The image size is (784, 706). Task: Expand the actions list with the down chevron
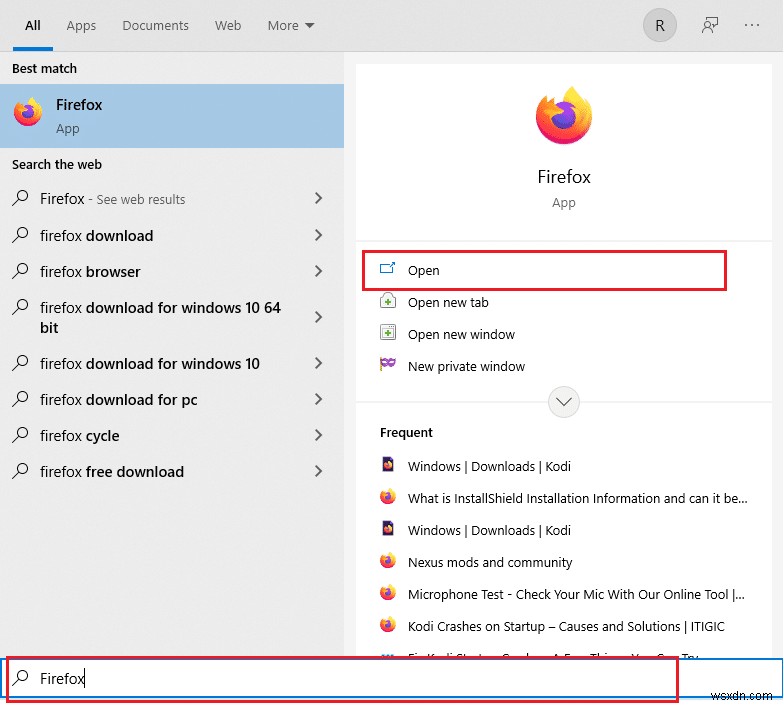(x=564, y=402)
